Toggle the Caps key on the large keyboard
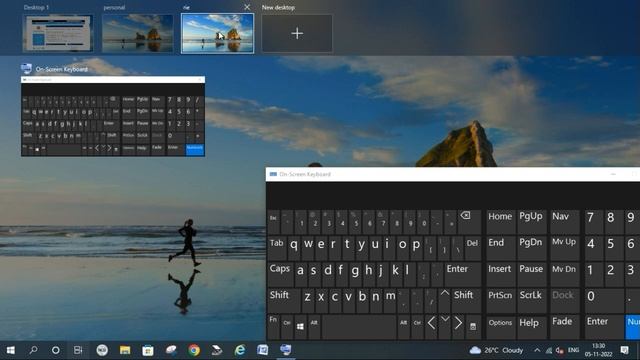 [280, 275]
